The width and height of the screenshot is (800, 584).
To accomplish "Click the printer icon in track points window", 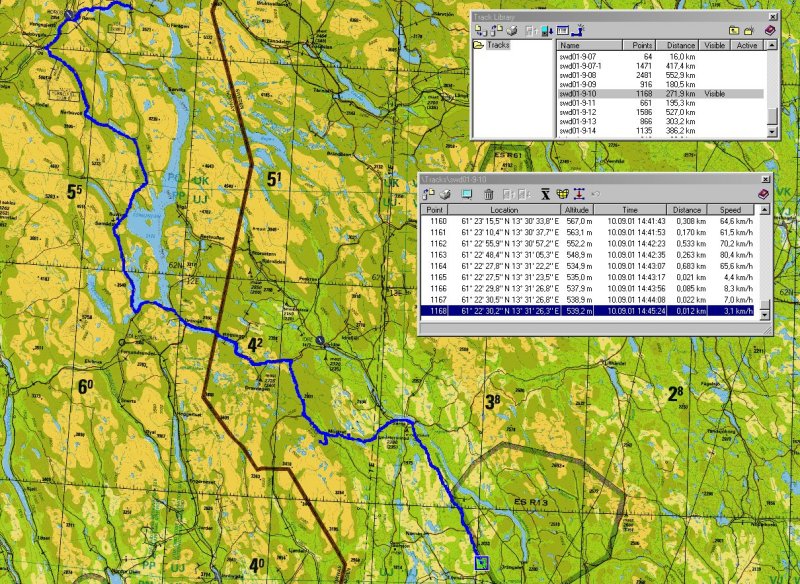I will (445, 193).
